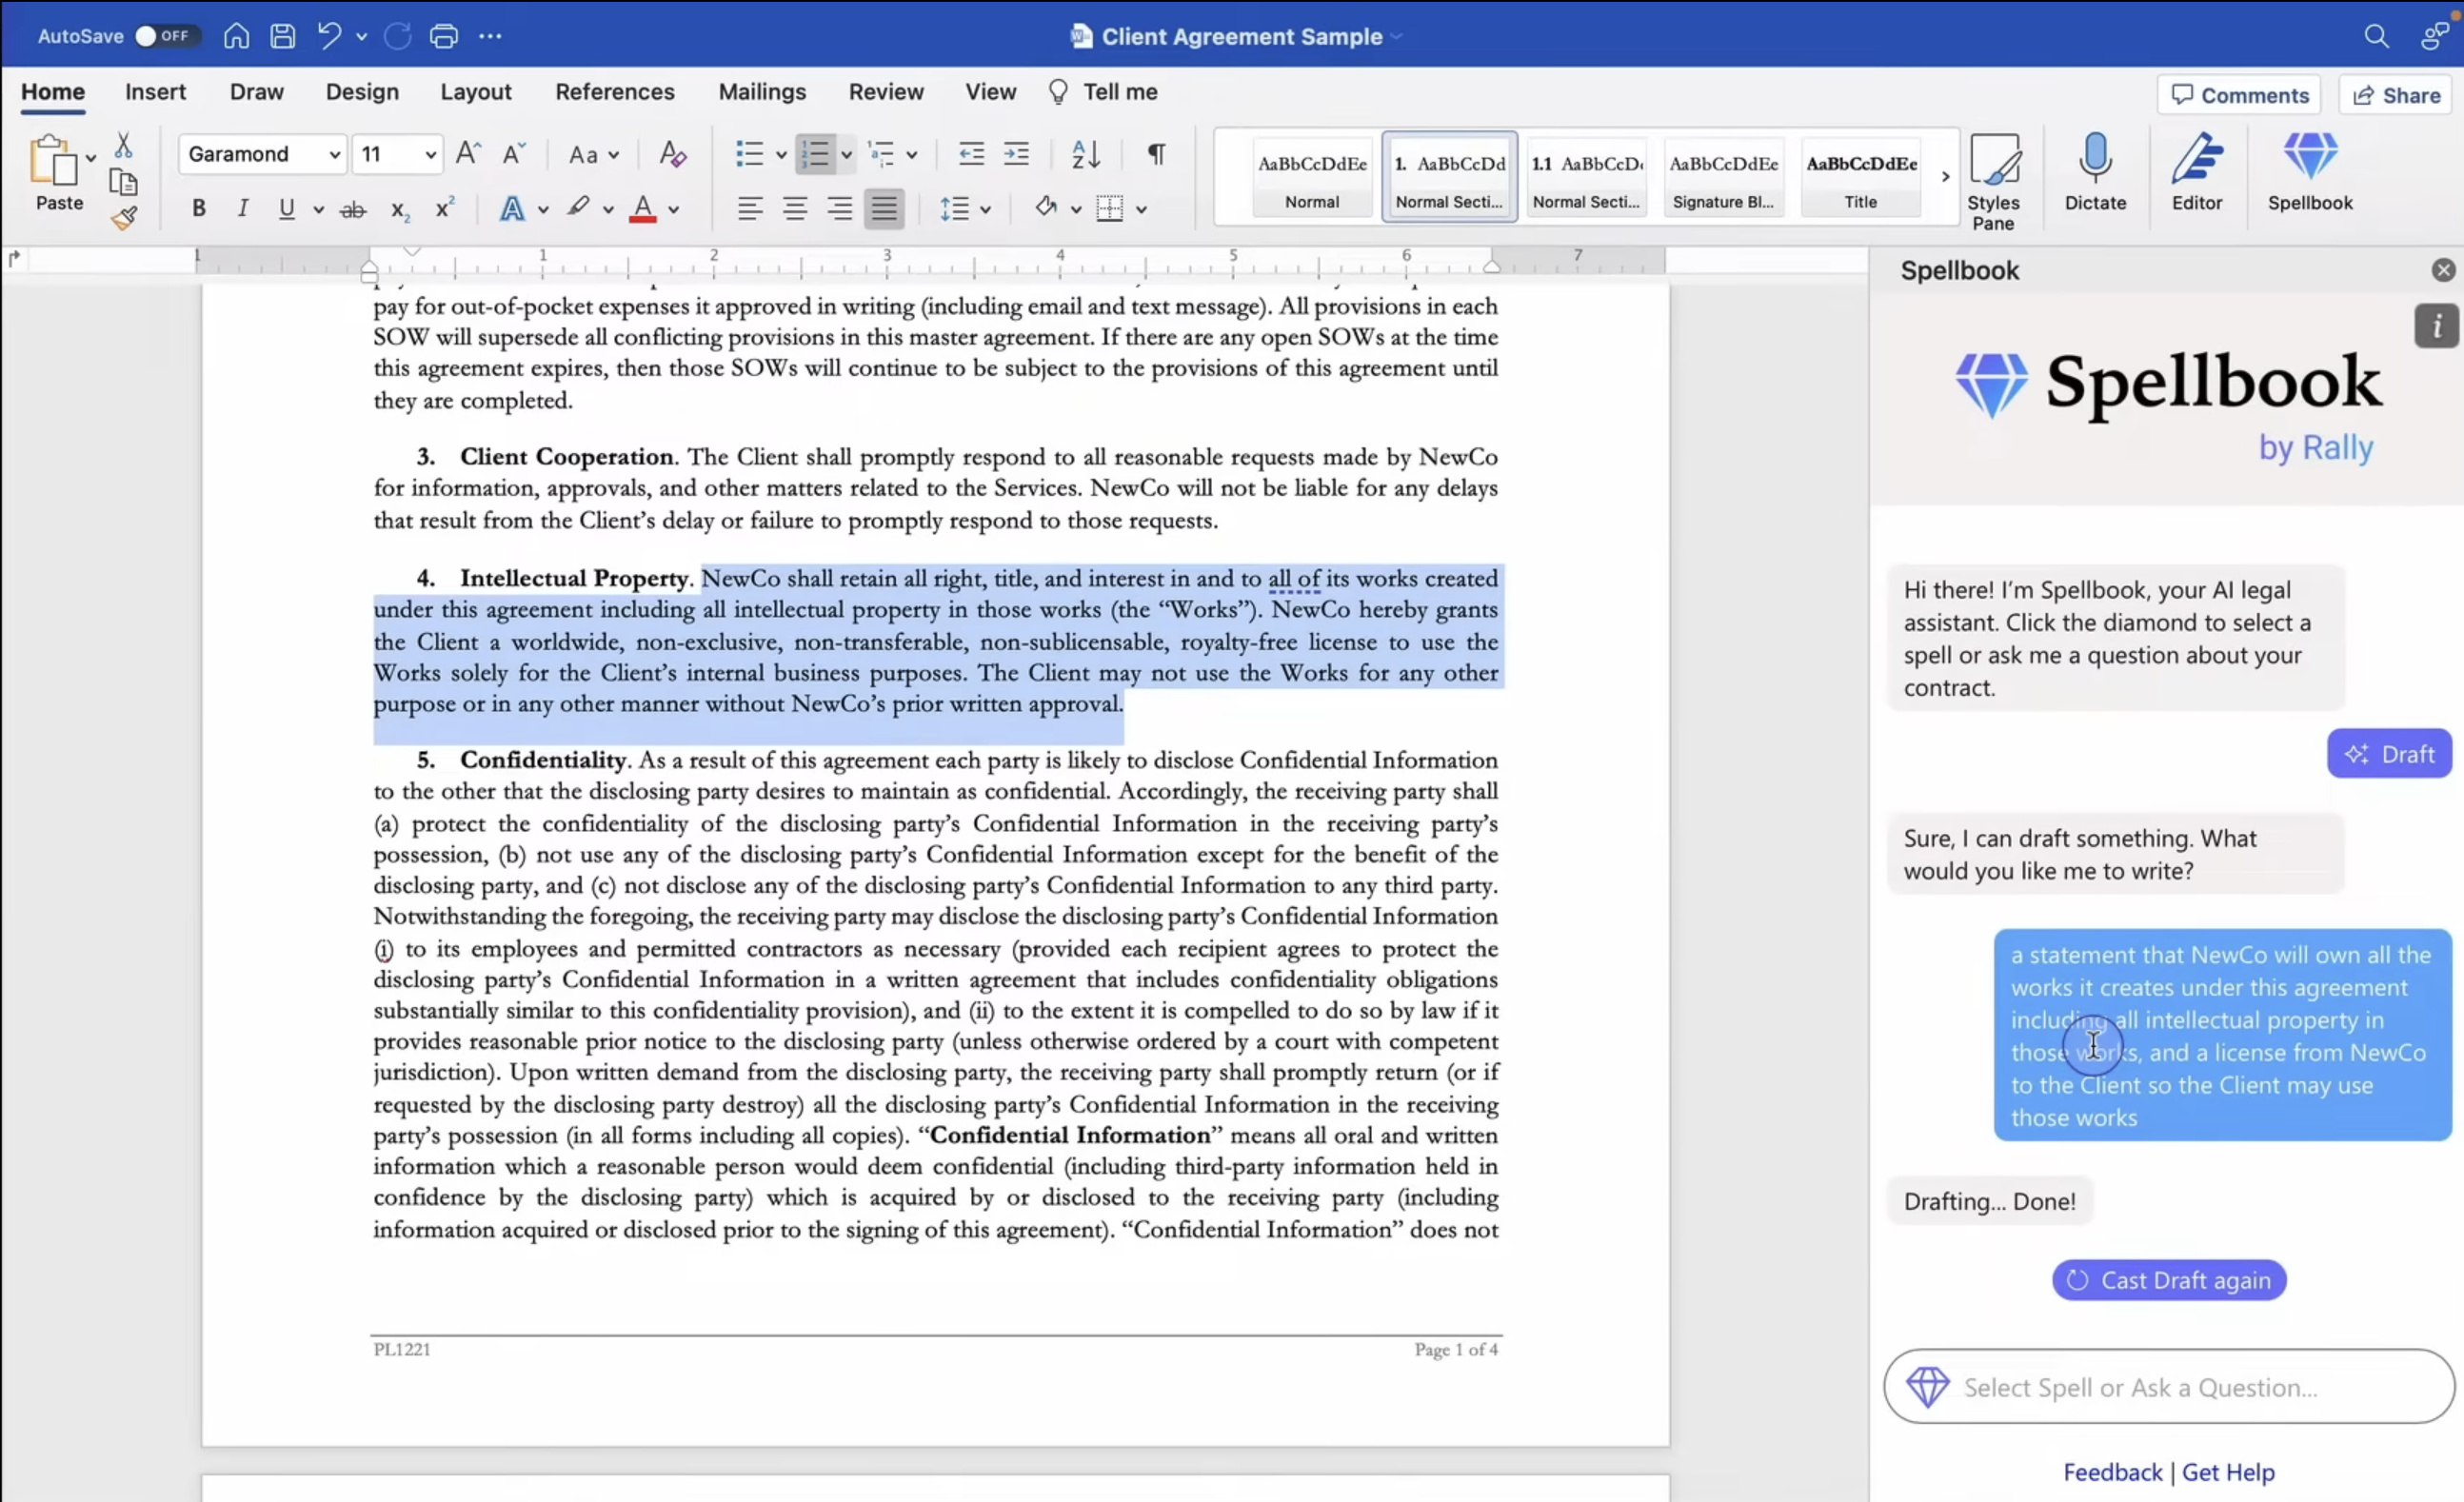Open the Review tab
The width and height of the screenshot is (2464, 1502).
tap(885, 92)
